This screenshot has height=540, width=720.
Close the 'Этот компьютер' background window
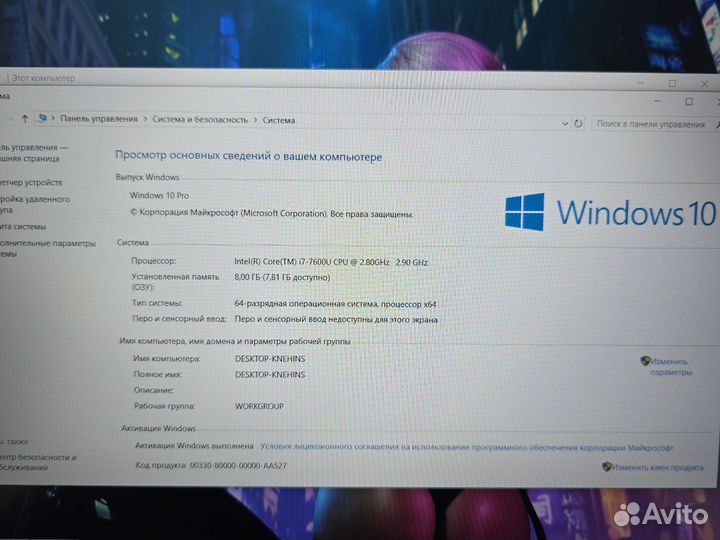click(704, 84)
